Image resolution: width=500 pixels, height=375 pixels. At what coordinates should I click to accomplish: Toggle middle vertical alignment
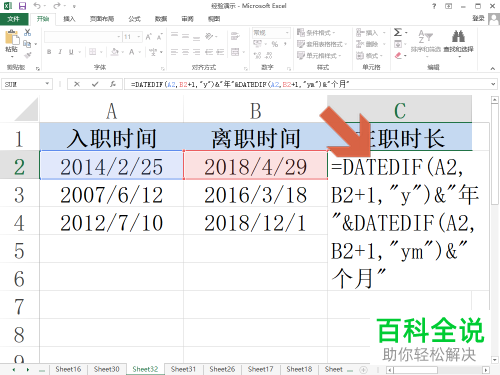(x=186, y=36)
